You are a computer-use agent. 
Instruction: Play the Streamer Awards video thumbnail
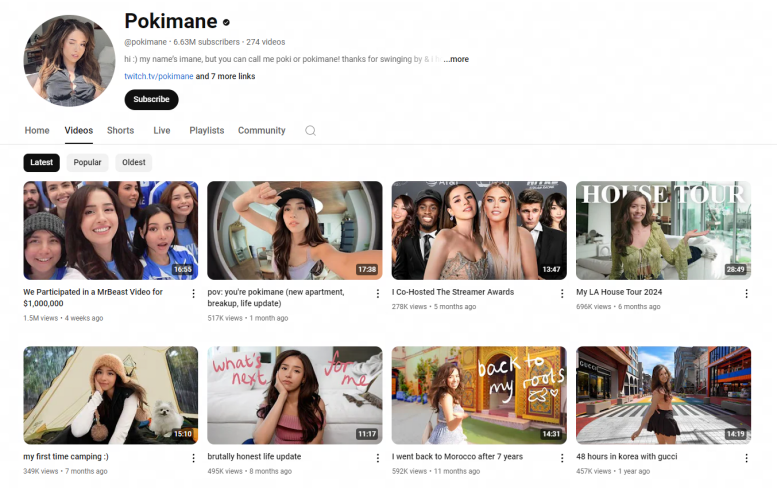[479, 230]
